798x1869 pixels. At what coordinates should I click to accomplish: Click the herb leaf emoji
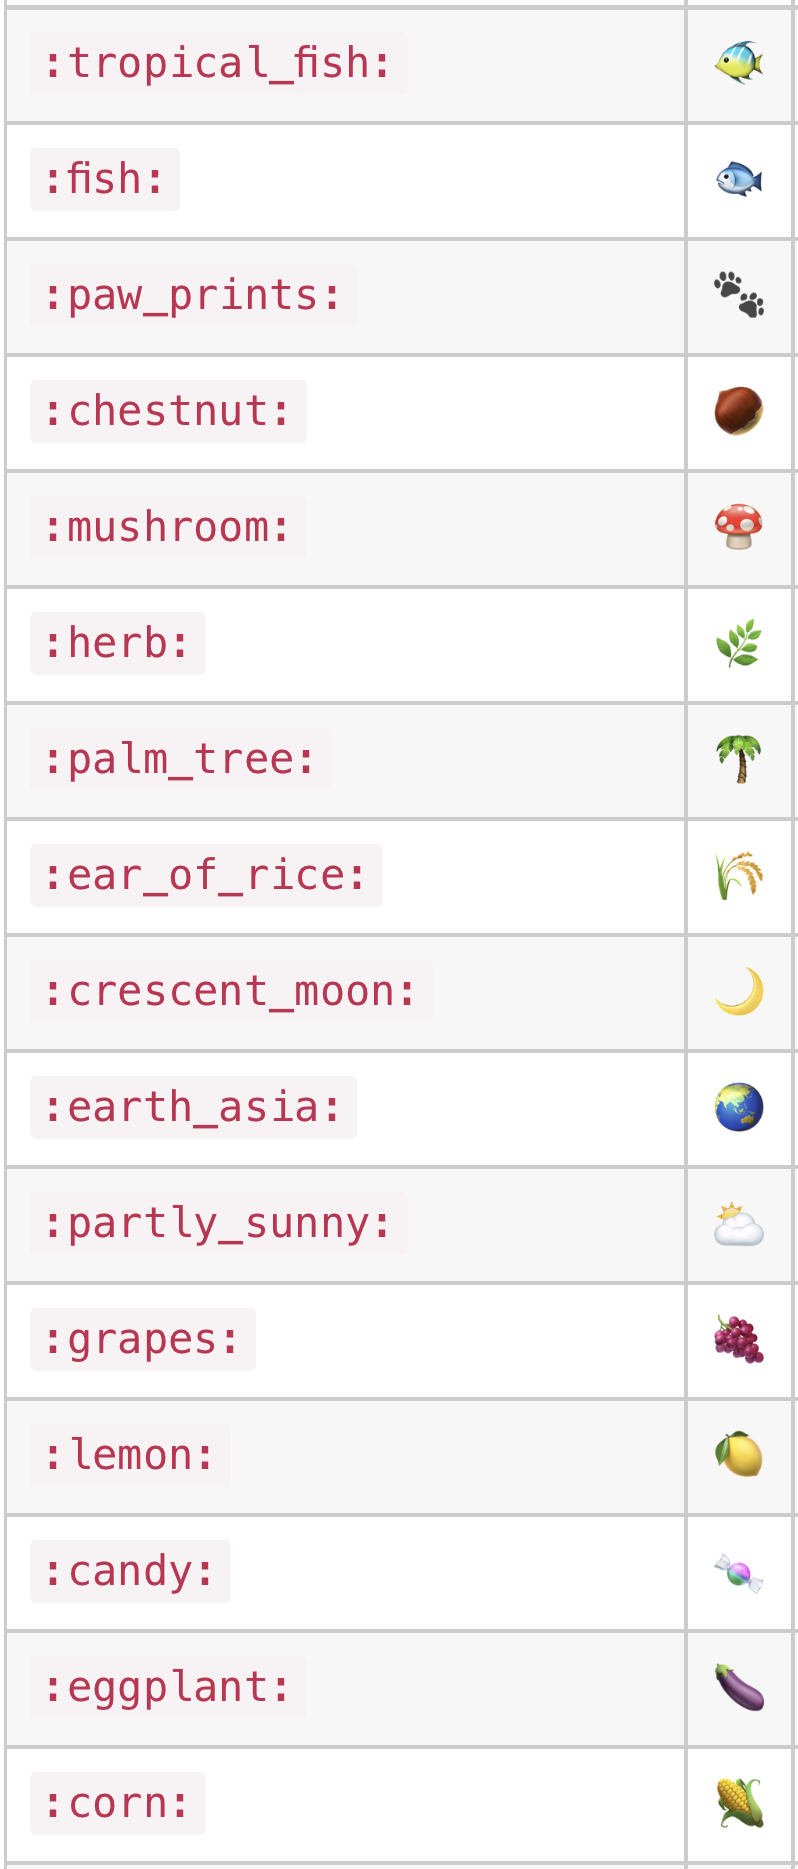(x=739, y=643)
